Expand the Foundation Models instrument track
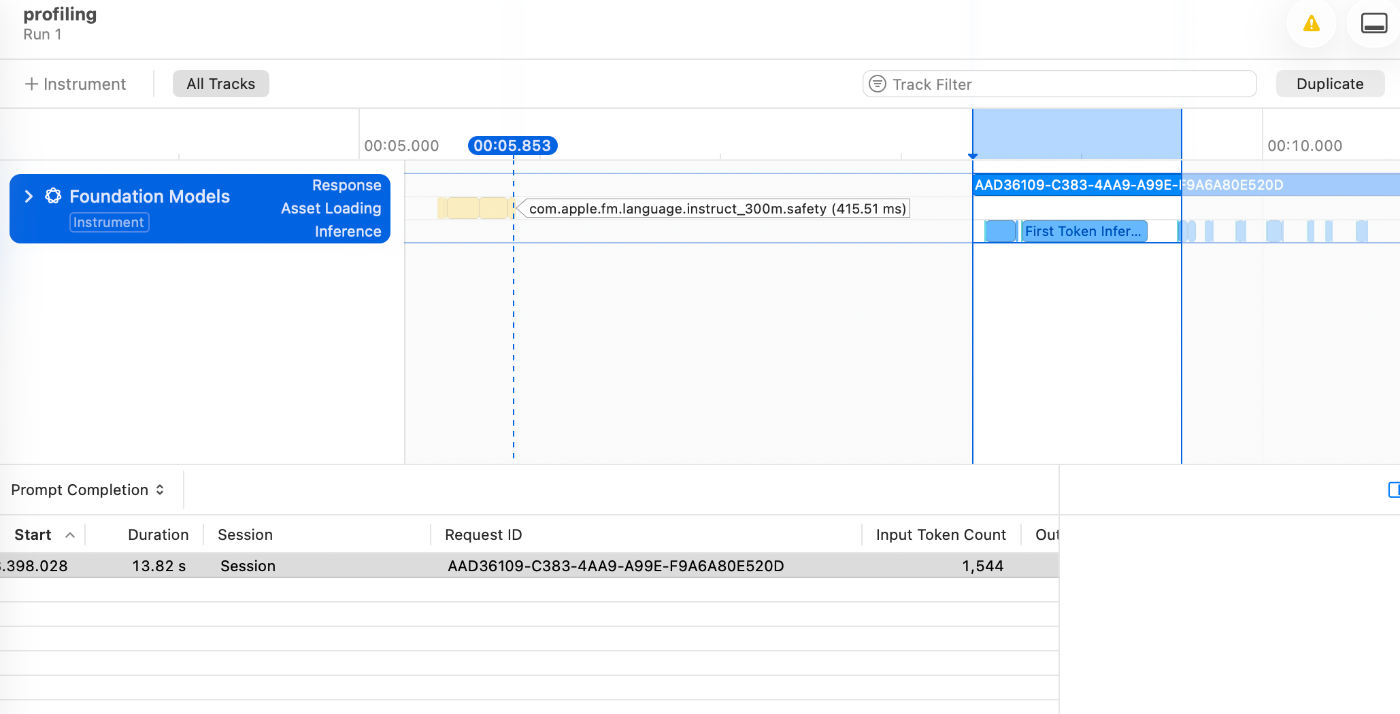 point(28,196)
